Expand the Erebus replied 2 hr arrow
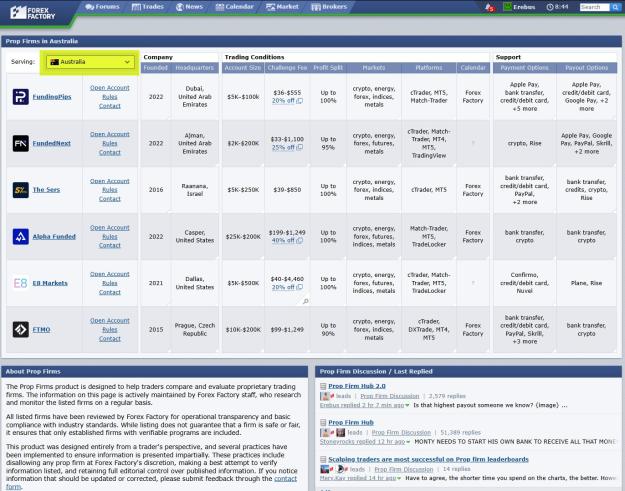The image size is (625, 491). pos(407,405)
